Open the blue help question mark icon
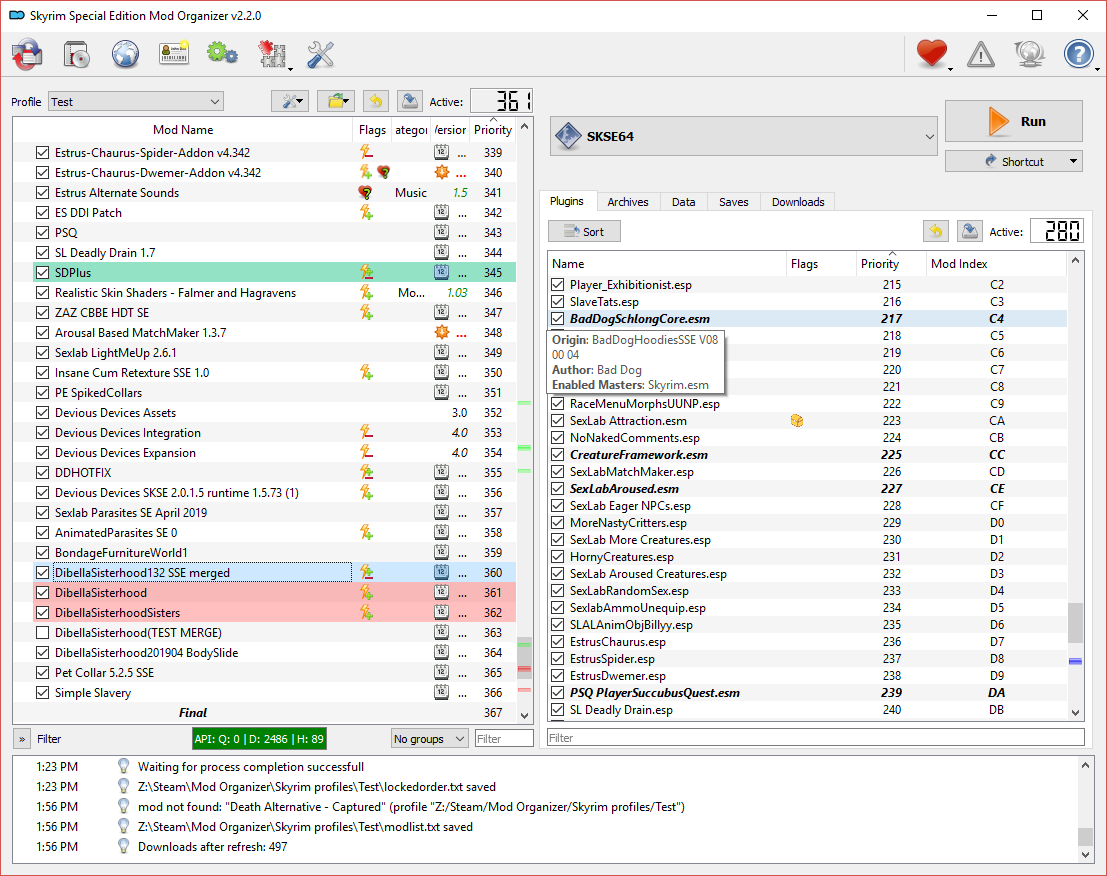The image size is (1107, 876). tap(1078, 54)
